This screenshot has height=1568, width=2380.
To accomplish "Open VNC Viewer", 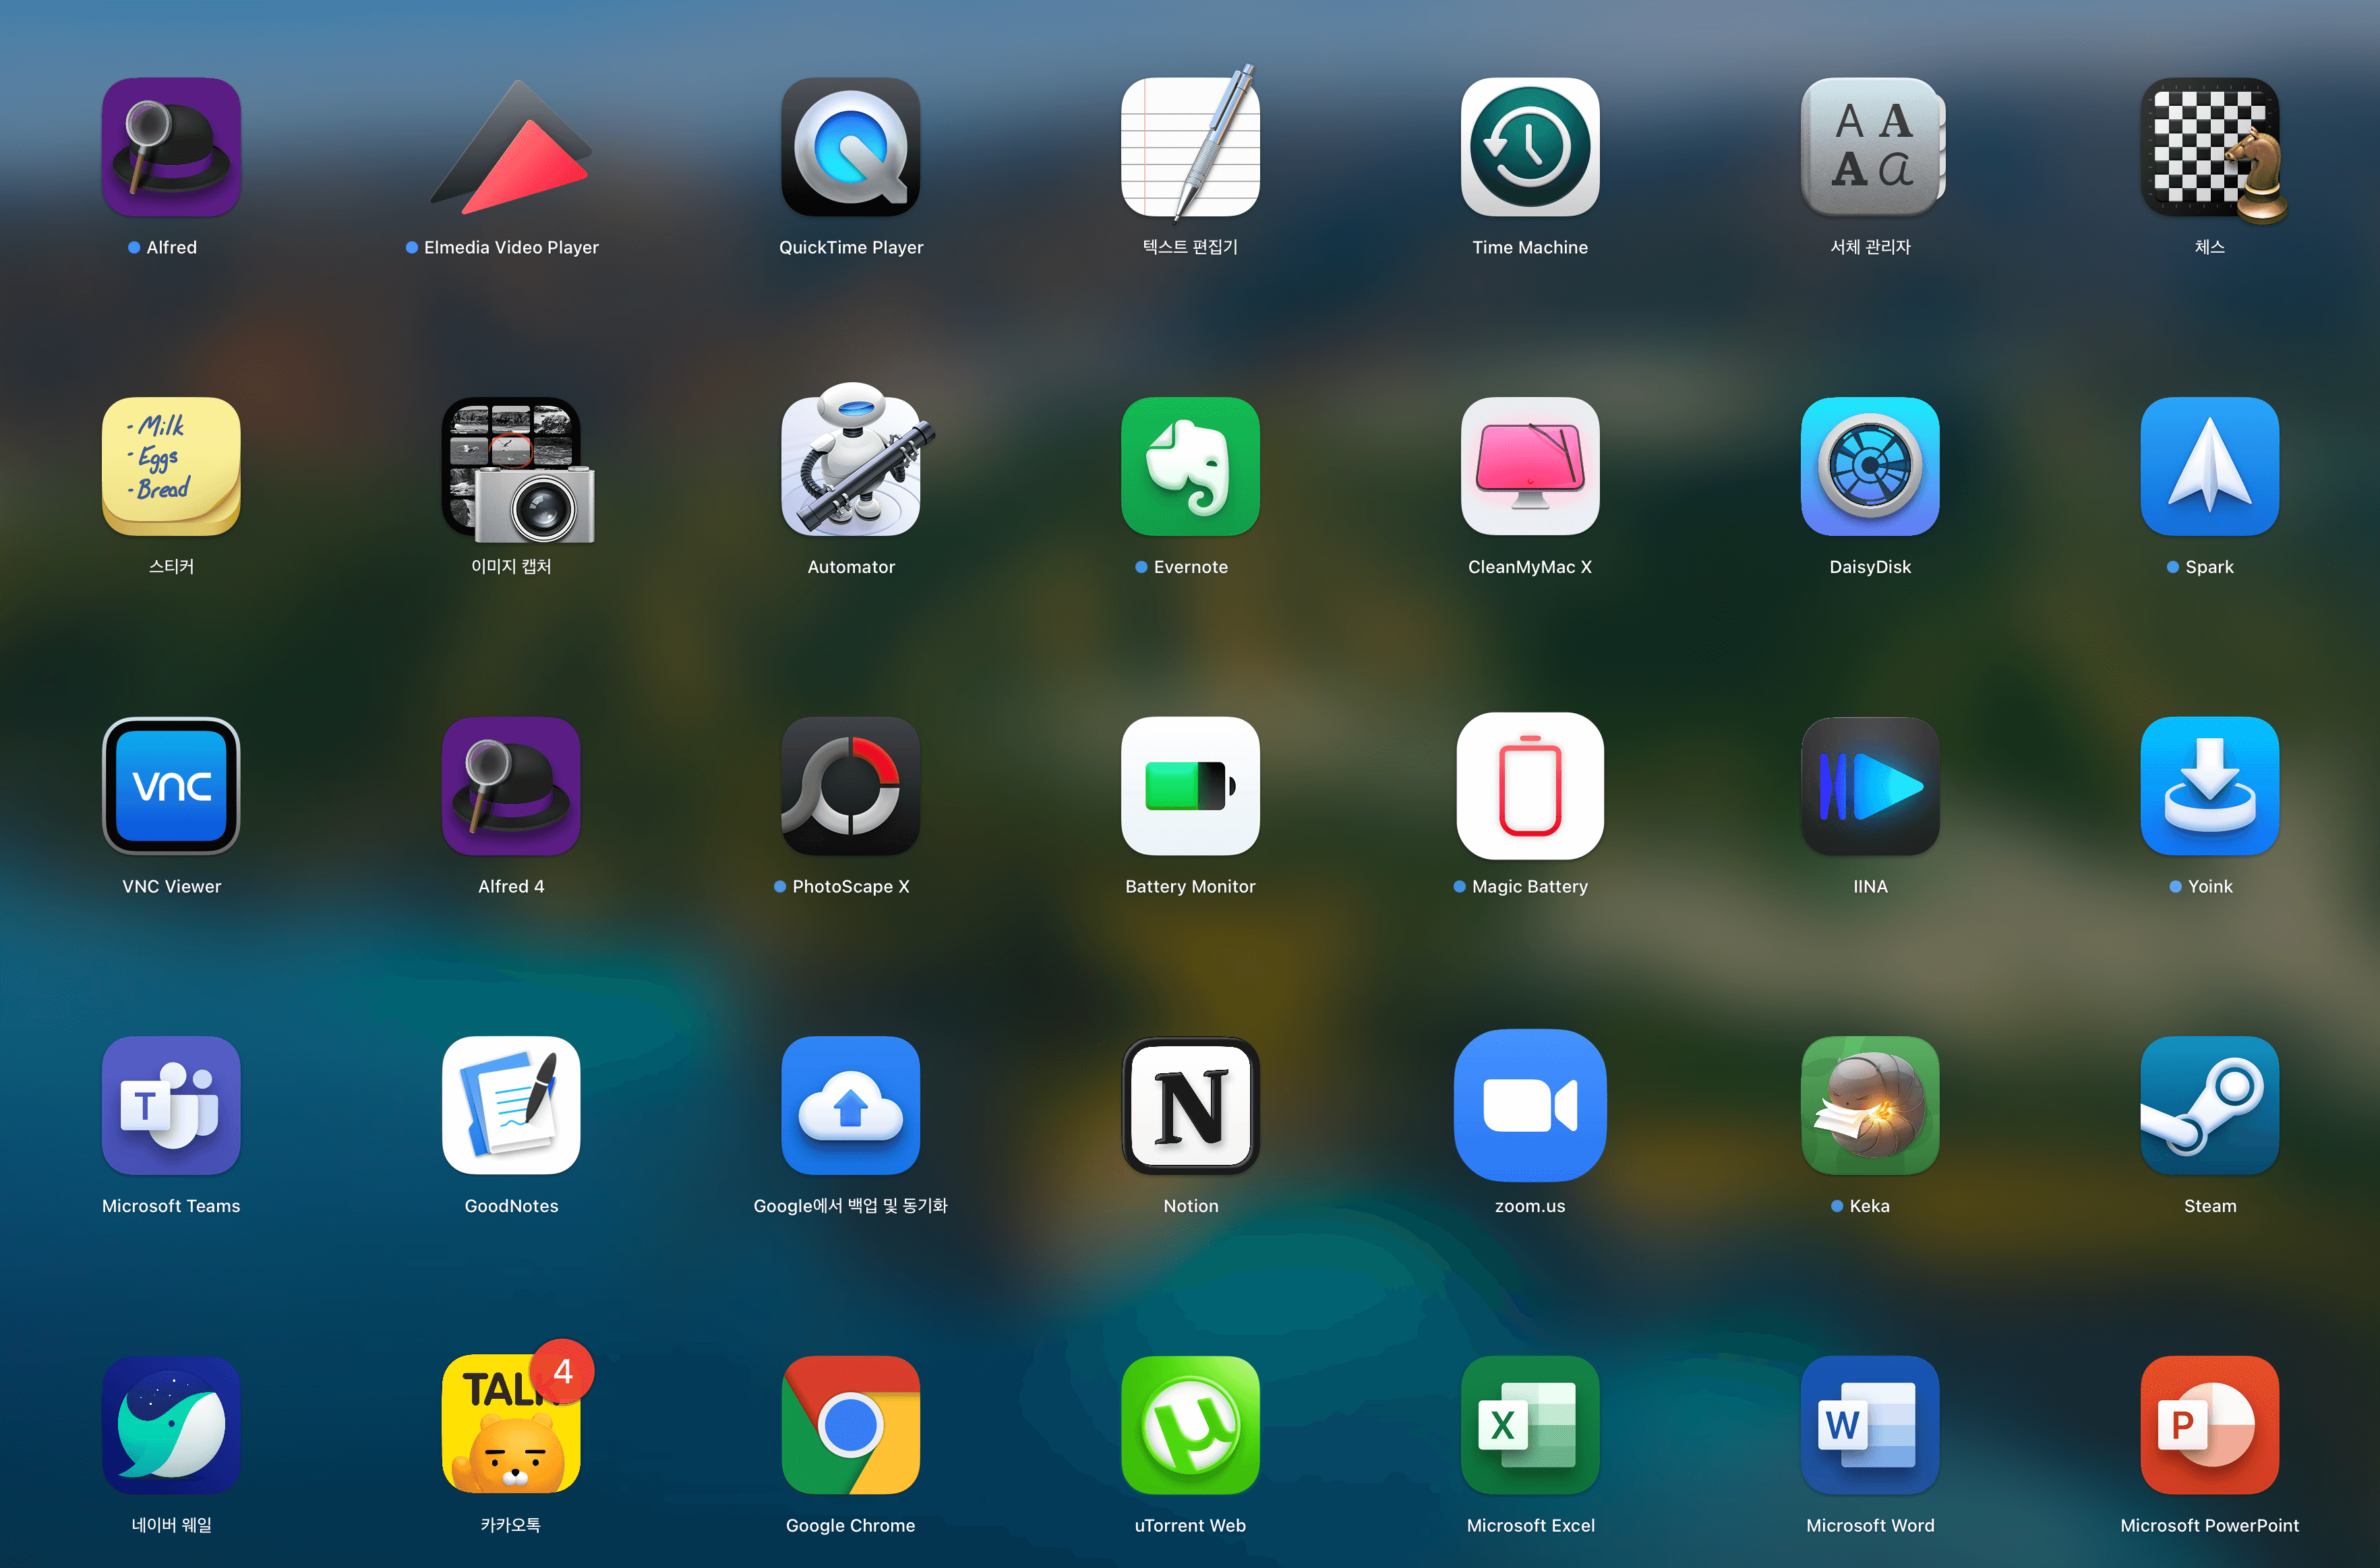I will click(x=171, y=786).
